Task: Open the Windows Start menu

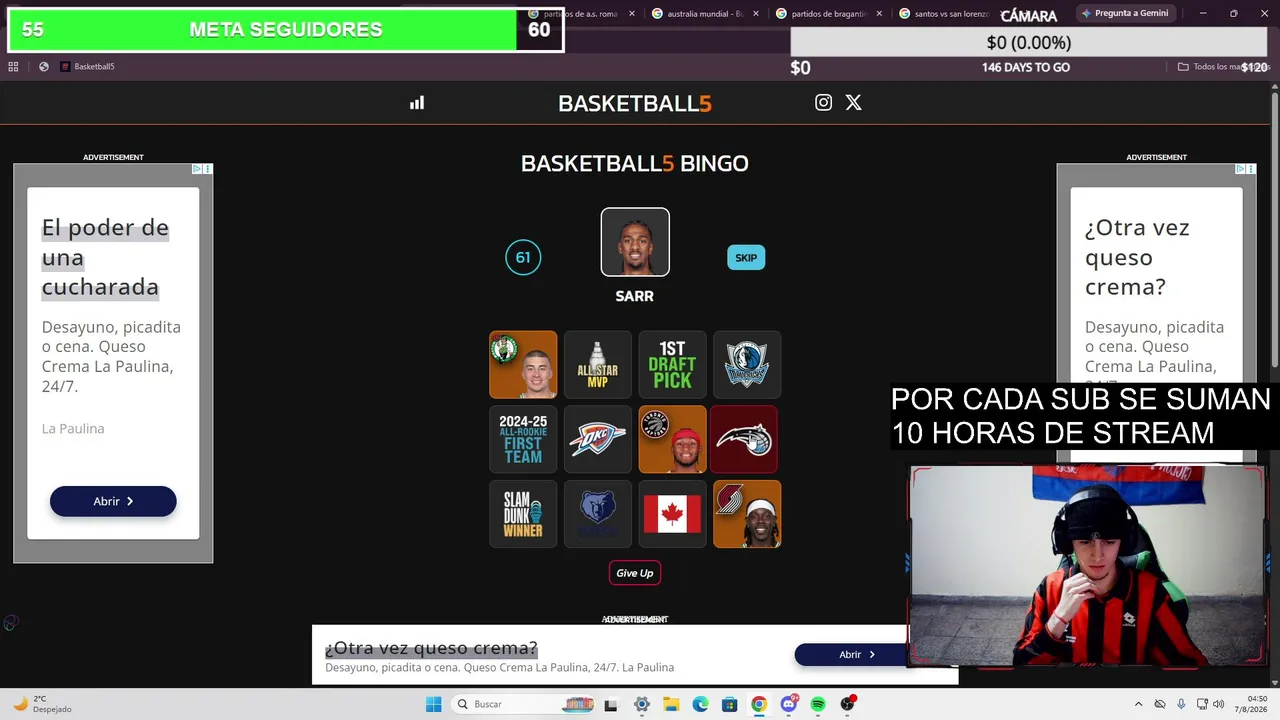Action: coord(433,704)
